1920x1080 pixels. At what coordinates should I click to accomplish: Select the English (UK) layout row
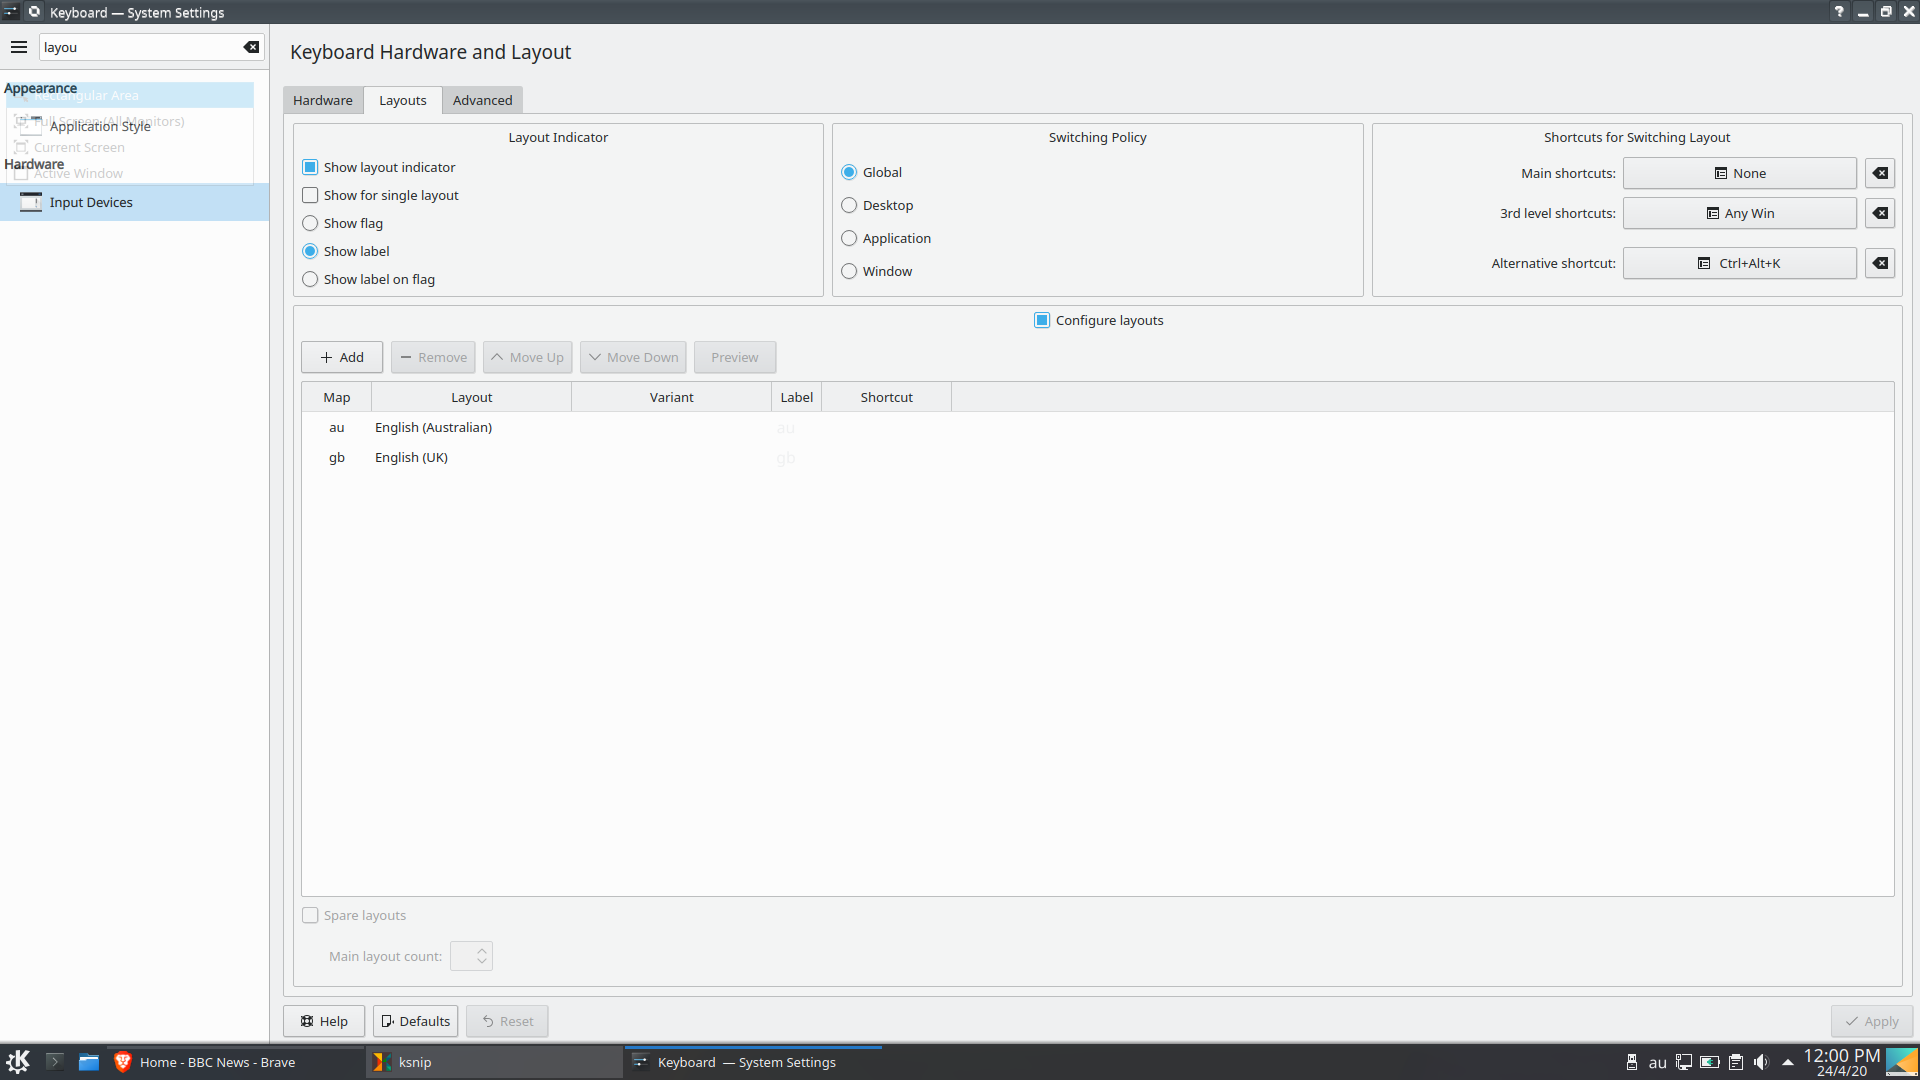(x=411, y=457)
